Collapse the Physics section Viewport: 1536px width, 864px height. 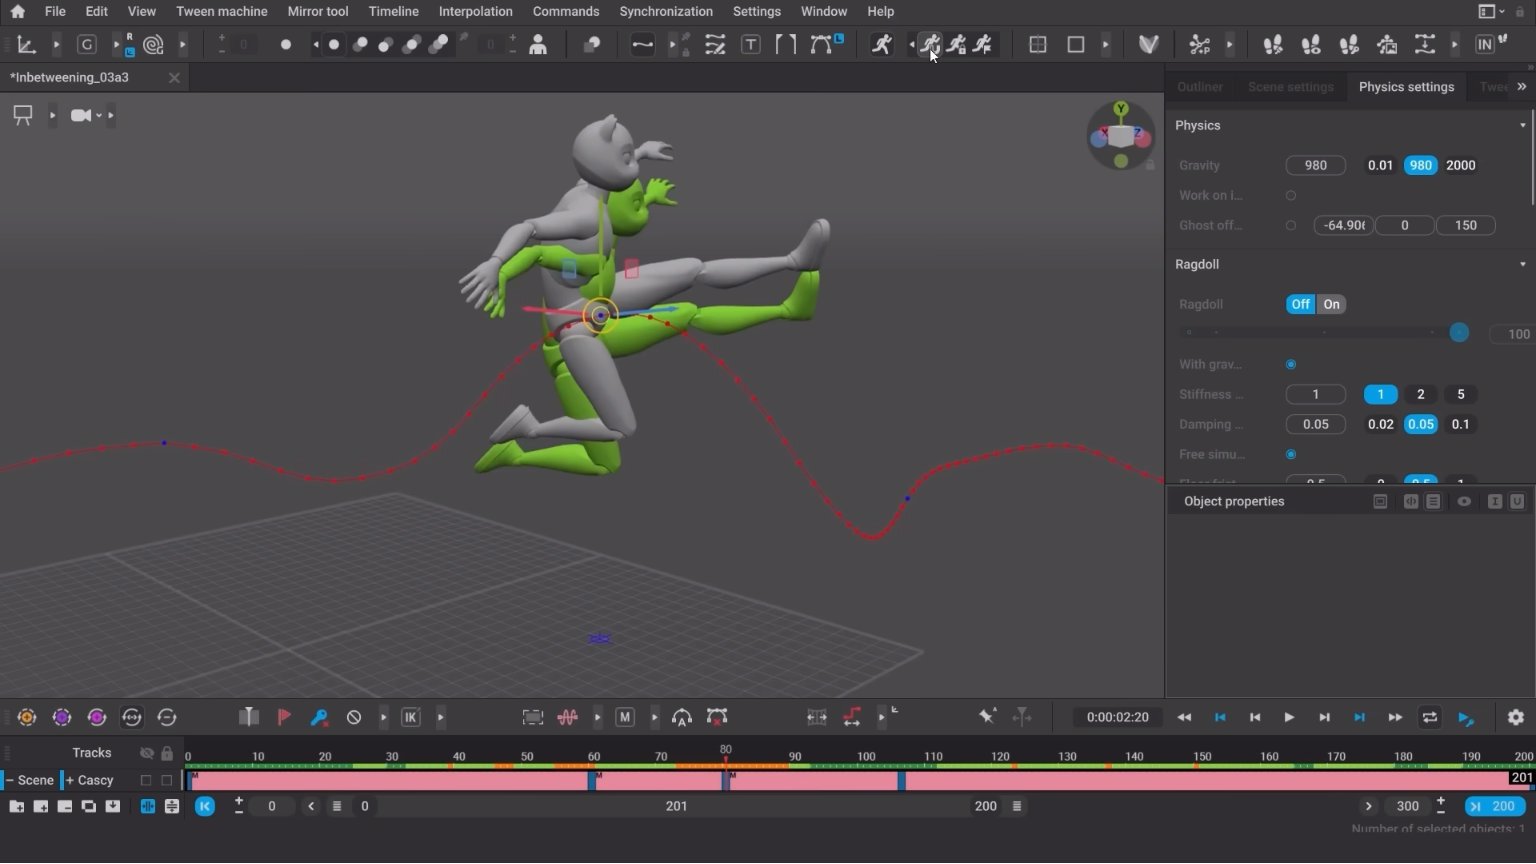1523,126
